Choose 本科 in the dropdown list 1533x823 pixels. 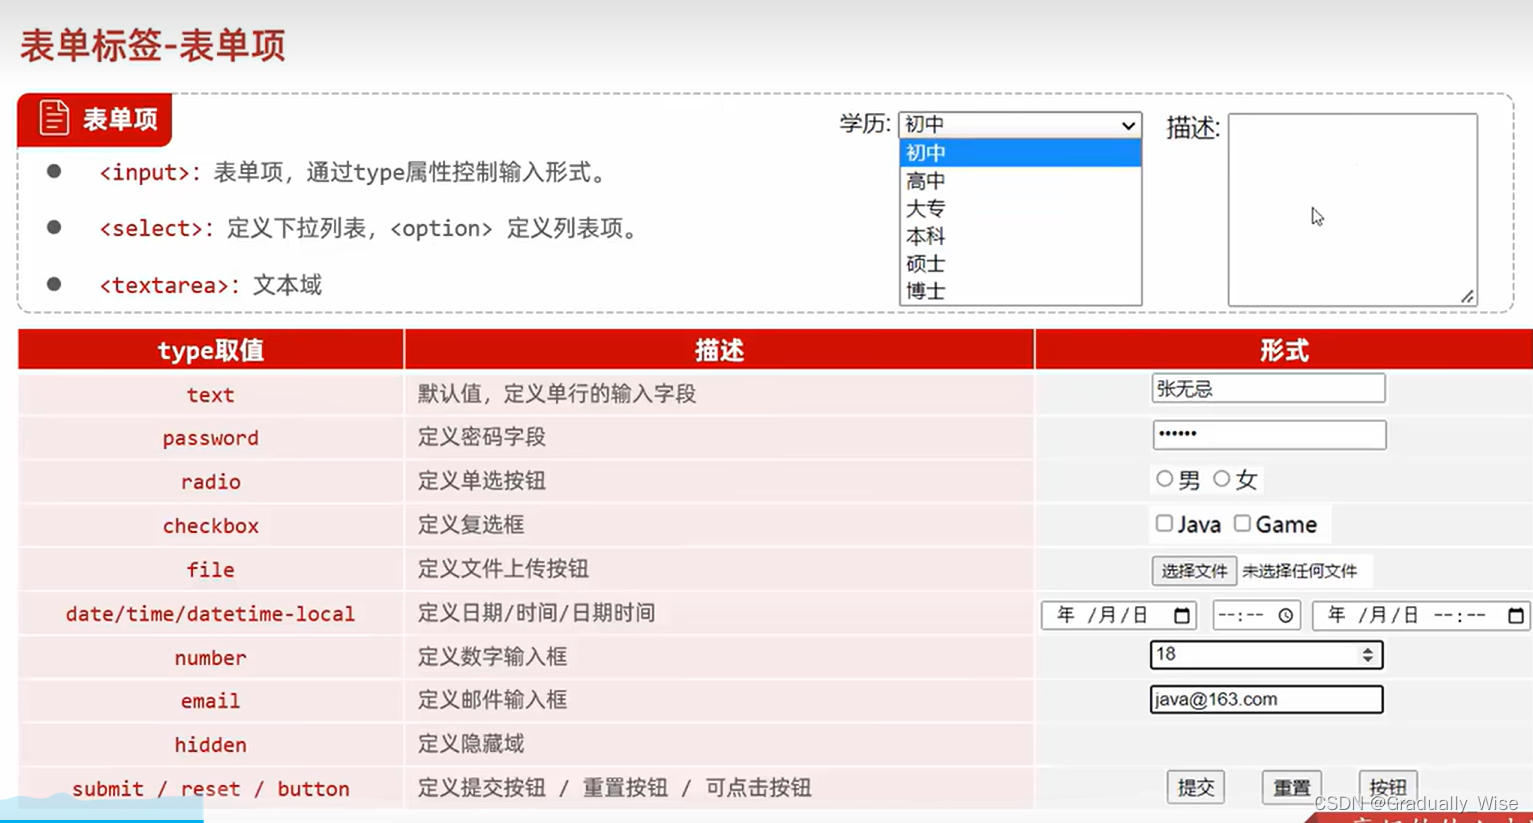(1020, 237)
